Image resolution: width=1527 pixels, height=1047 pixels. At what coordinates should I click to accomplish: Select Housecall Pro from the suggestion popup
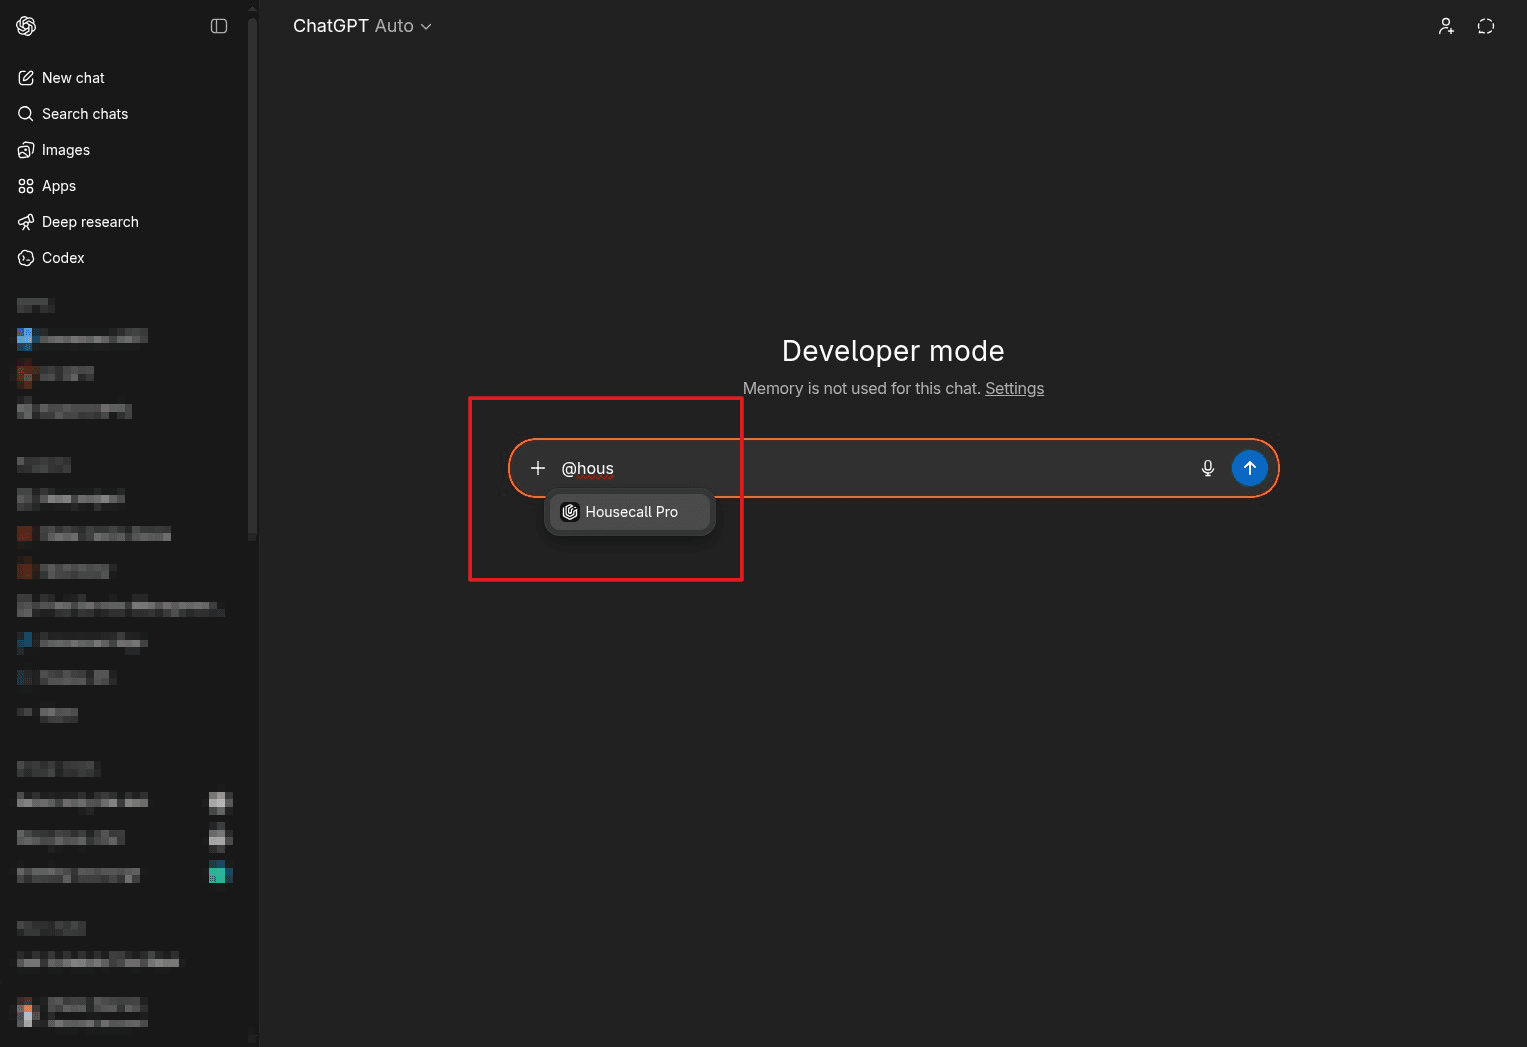pyautogui.click(x=630, y=511)
